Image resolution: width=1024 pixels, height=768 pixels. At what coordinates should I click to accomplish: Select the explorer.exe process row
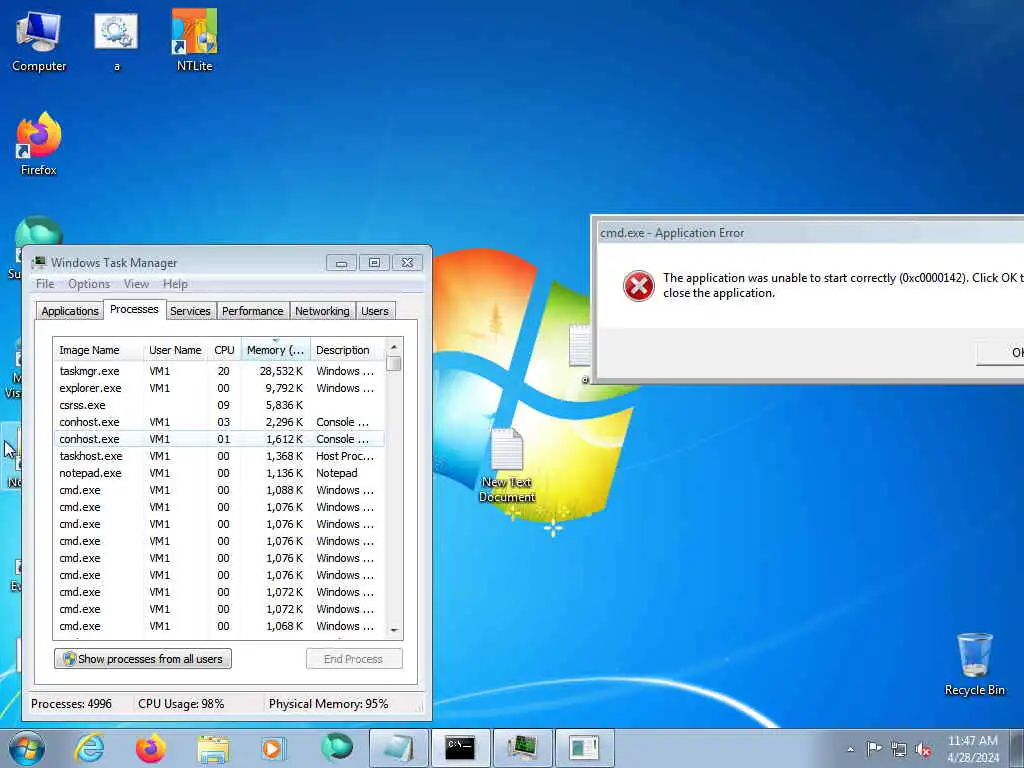tap(219, 388)
